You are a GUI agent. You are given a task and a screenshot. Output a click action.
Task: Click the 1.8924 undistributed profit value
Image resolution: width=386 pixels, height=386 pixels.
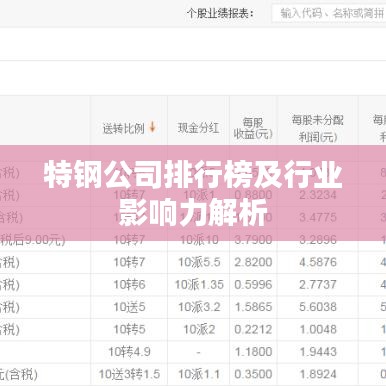318,374
